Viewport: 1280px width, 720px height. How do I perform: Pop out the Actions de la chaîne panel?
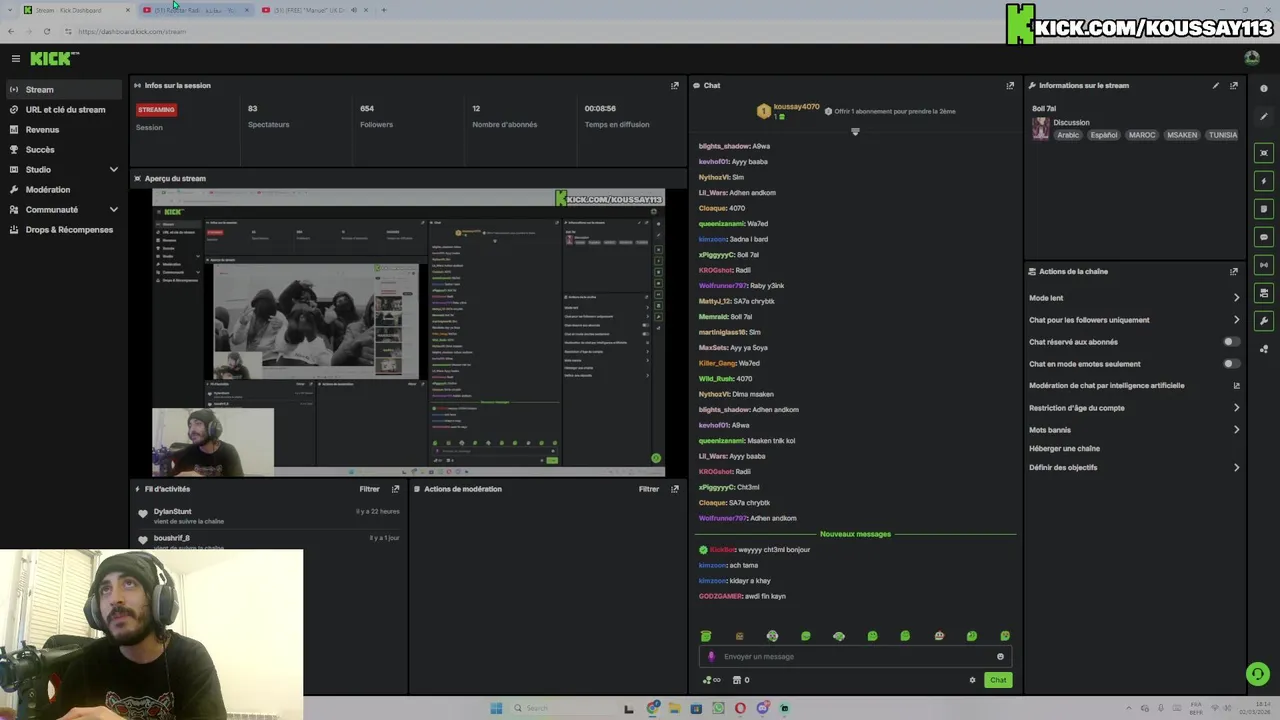pos(1234,272)
